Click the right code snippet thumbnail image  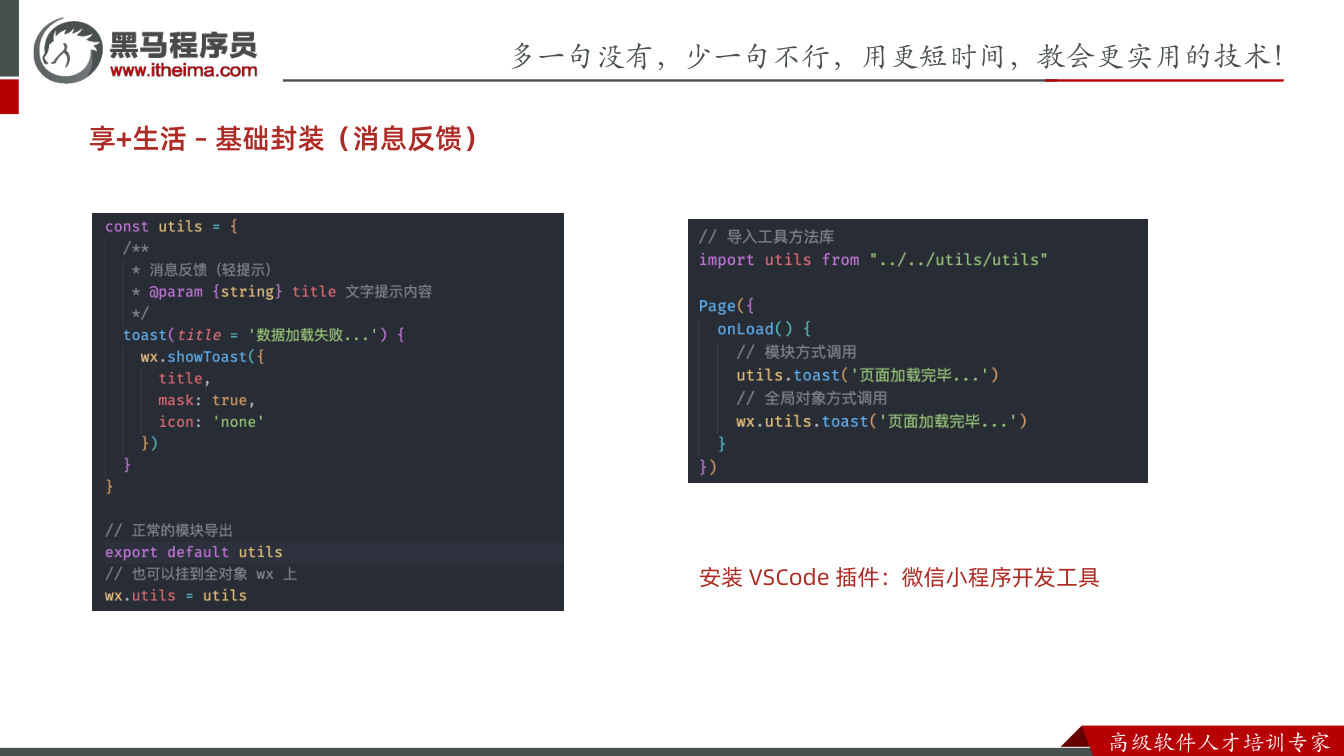tap(918, 351)
